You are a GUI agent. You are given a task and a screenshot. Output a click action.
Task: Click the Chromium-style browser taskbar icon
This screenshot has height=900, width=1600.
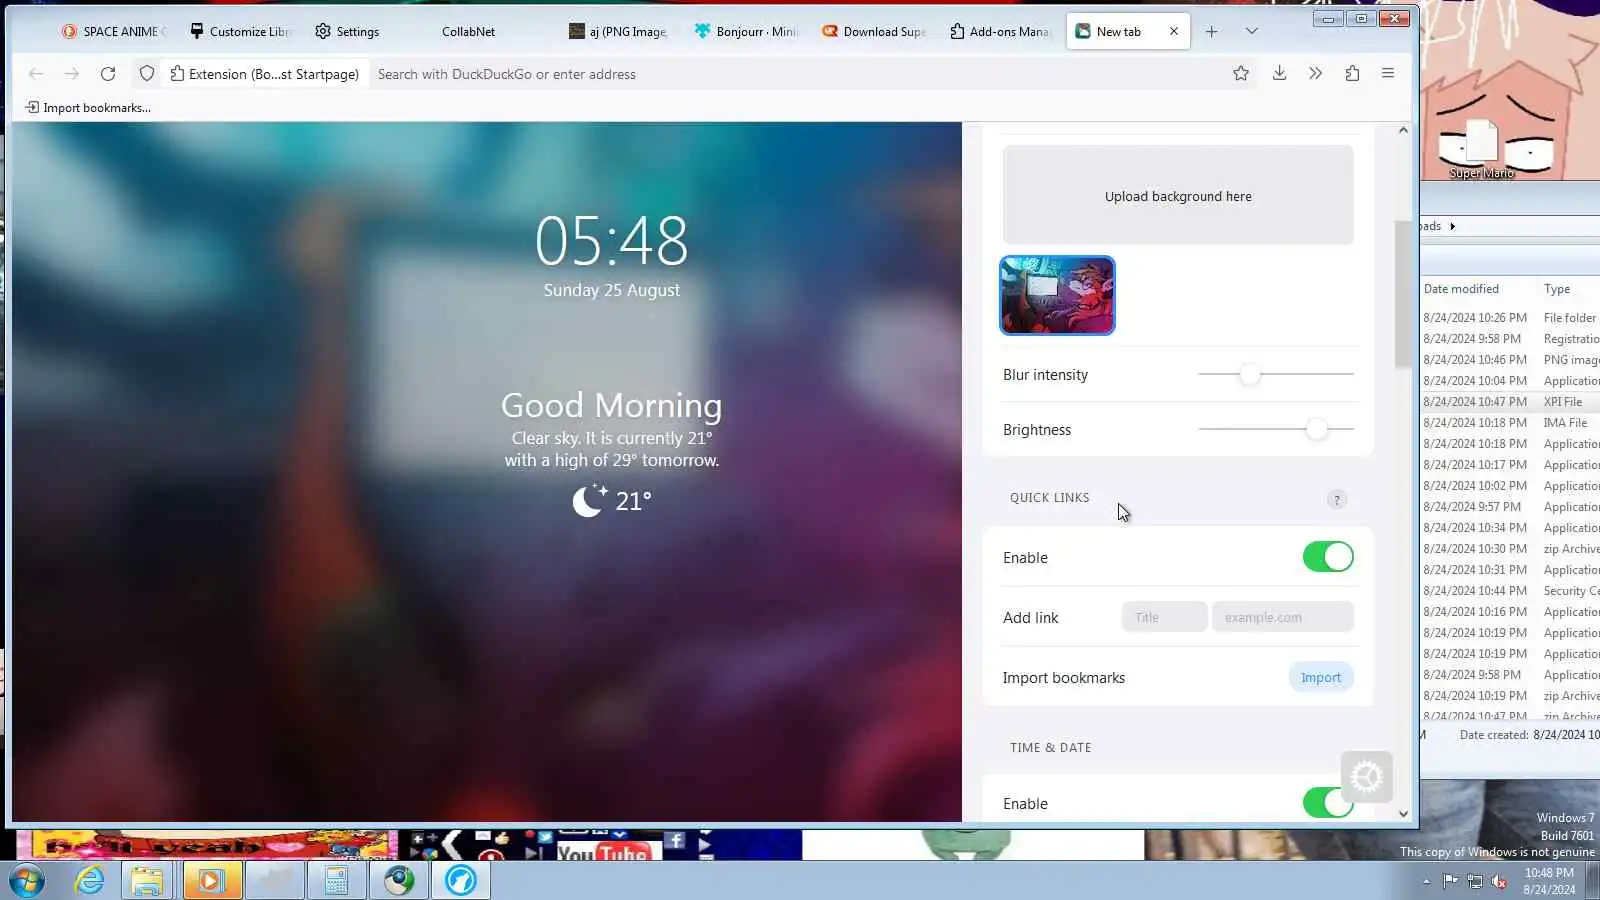point(399,880)
